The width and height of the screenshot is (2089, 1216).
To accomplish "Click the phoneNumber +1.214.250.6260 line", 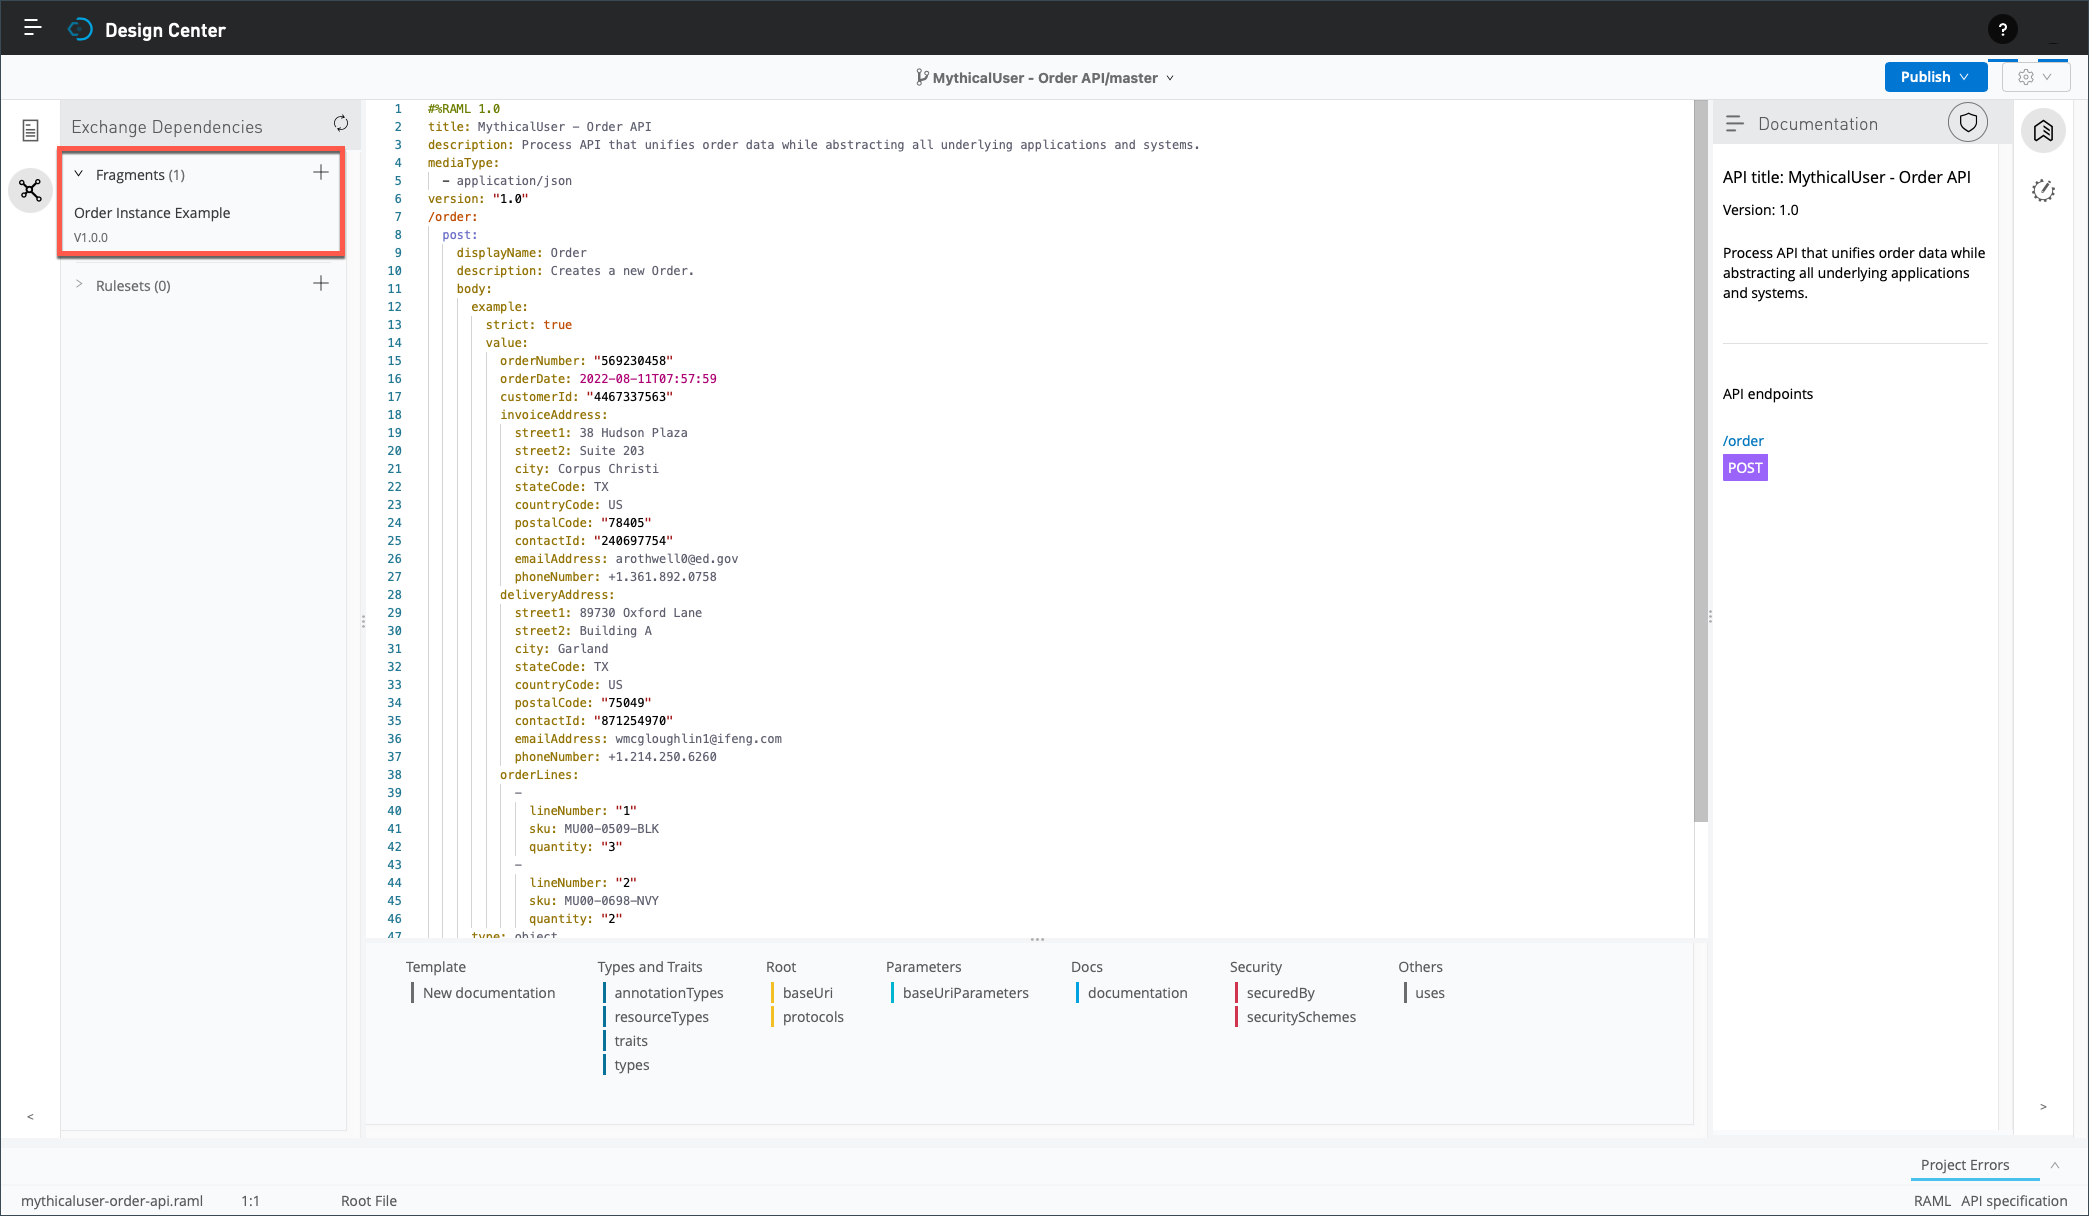I will point(615,757).
